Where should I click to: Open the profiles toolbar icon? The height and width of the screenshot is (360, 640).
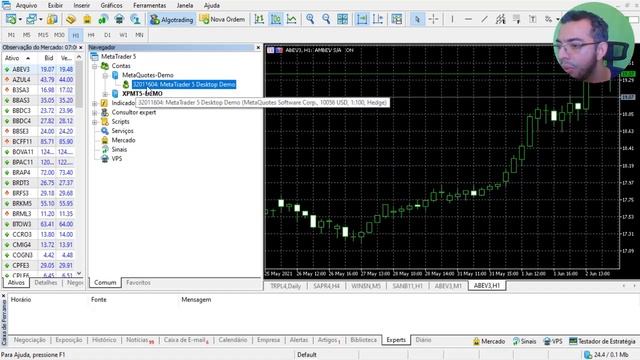pyautogui.click(x=31, y=19)
